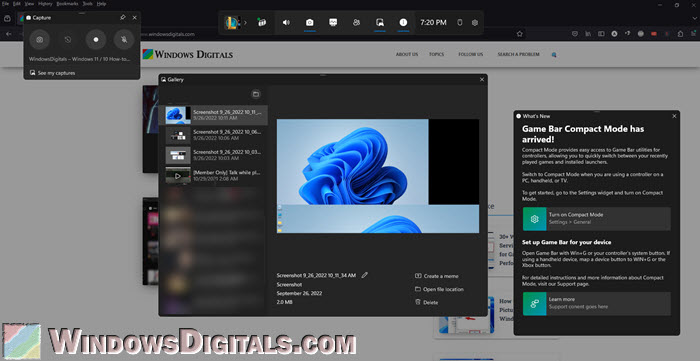Click Turn on Compact Mode tile
The image size is (700, 361).
596,219
